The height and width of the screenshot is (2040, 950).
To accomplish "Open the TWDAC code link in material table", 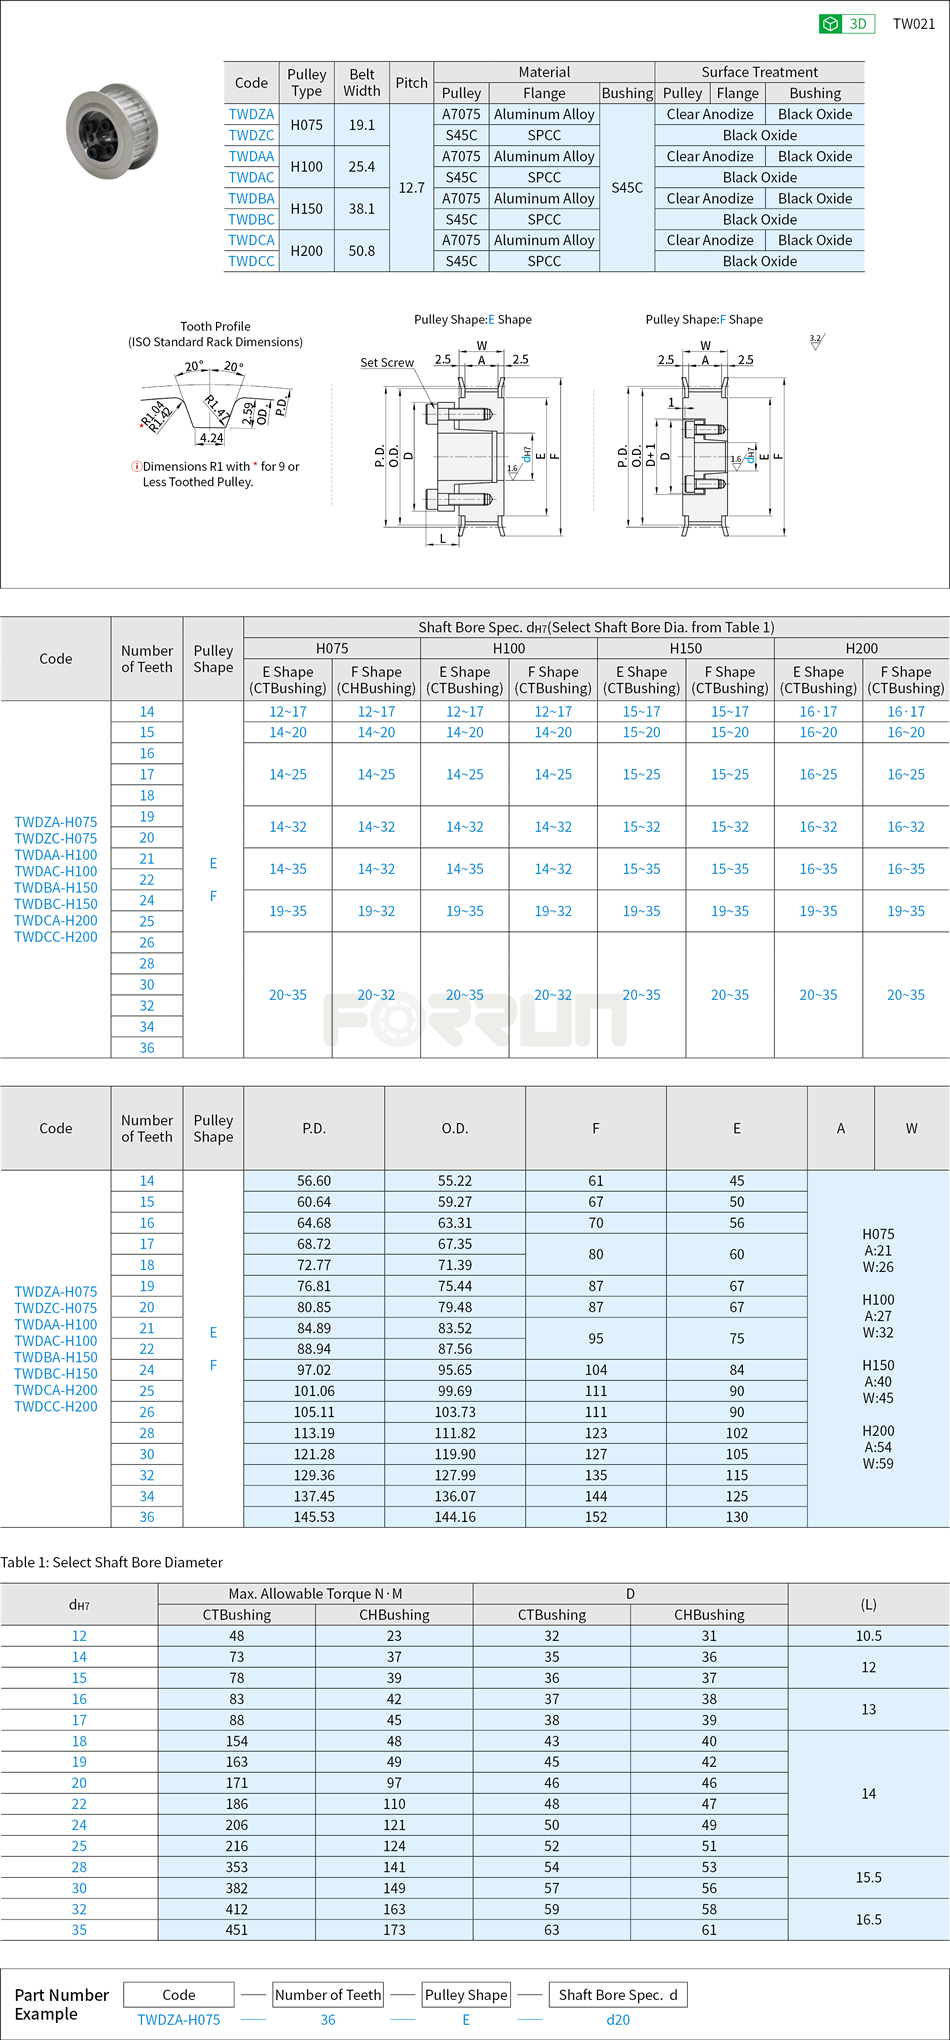I will tap(251, 177).
